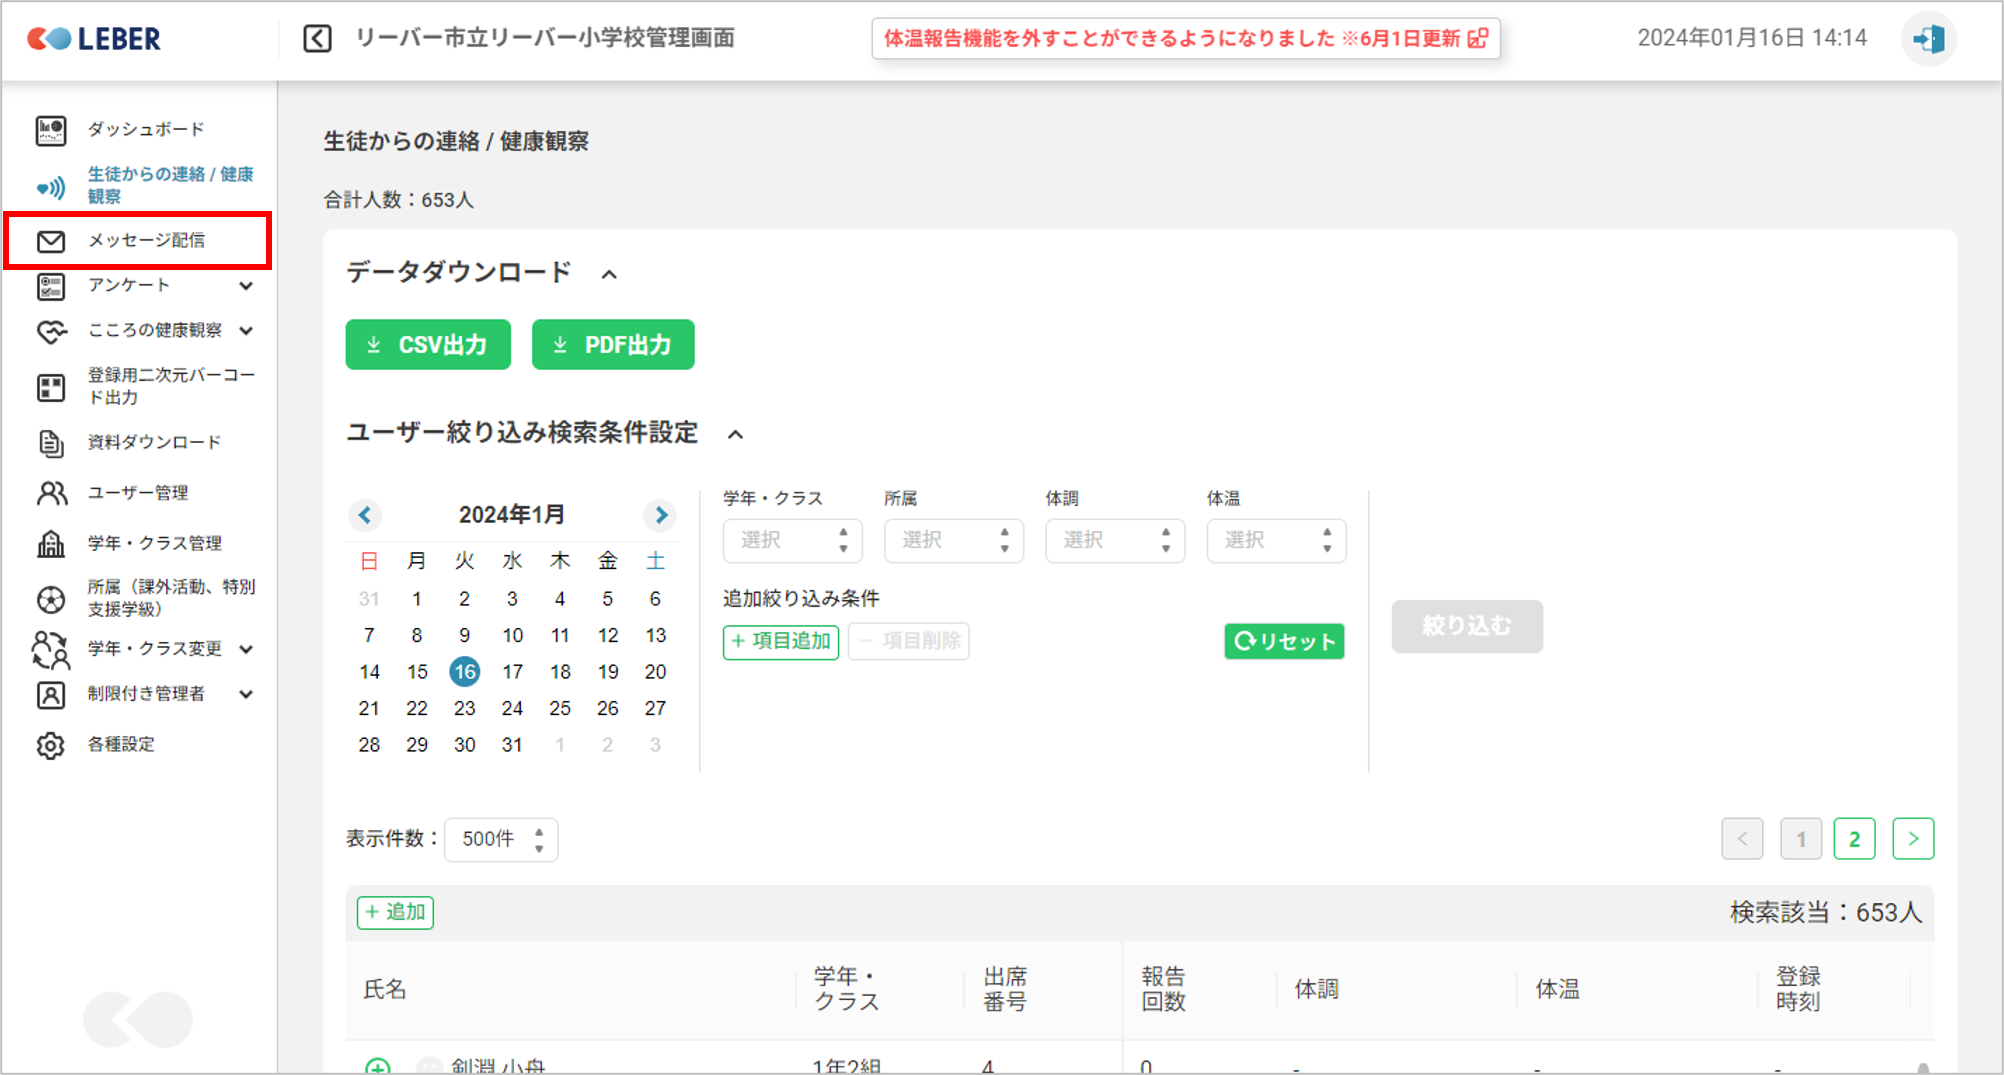Collapse the データダウンロード section
This screenshot has height=1075, width=2004.
click(x=609, y=274)
